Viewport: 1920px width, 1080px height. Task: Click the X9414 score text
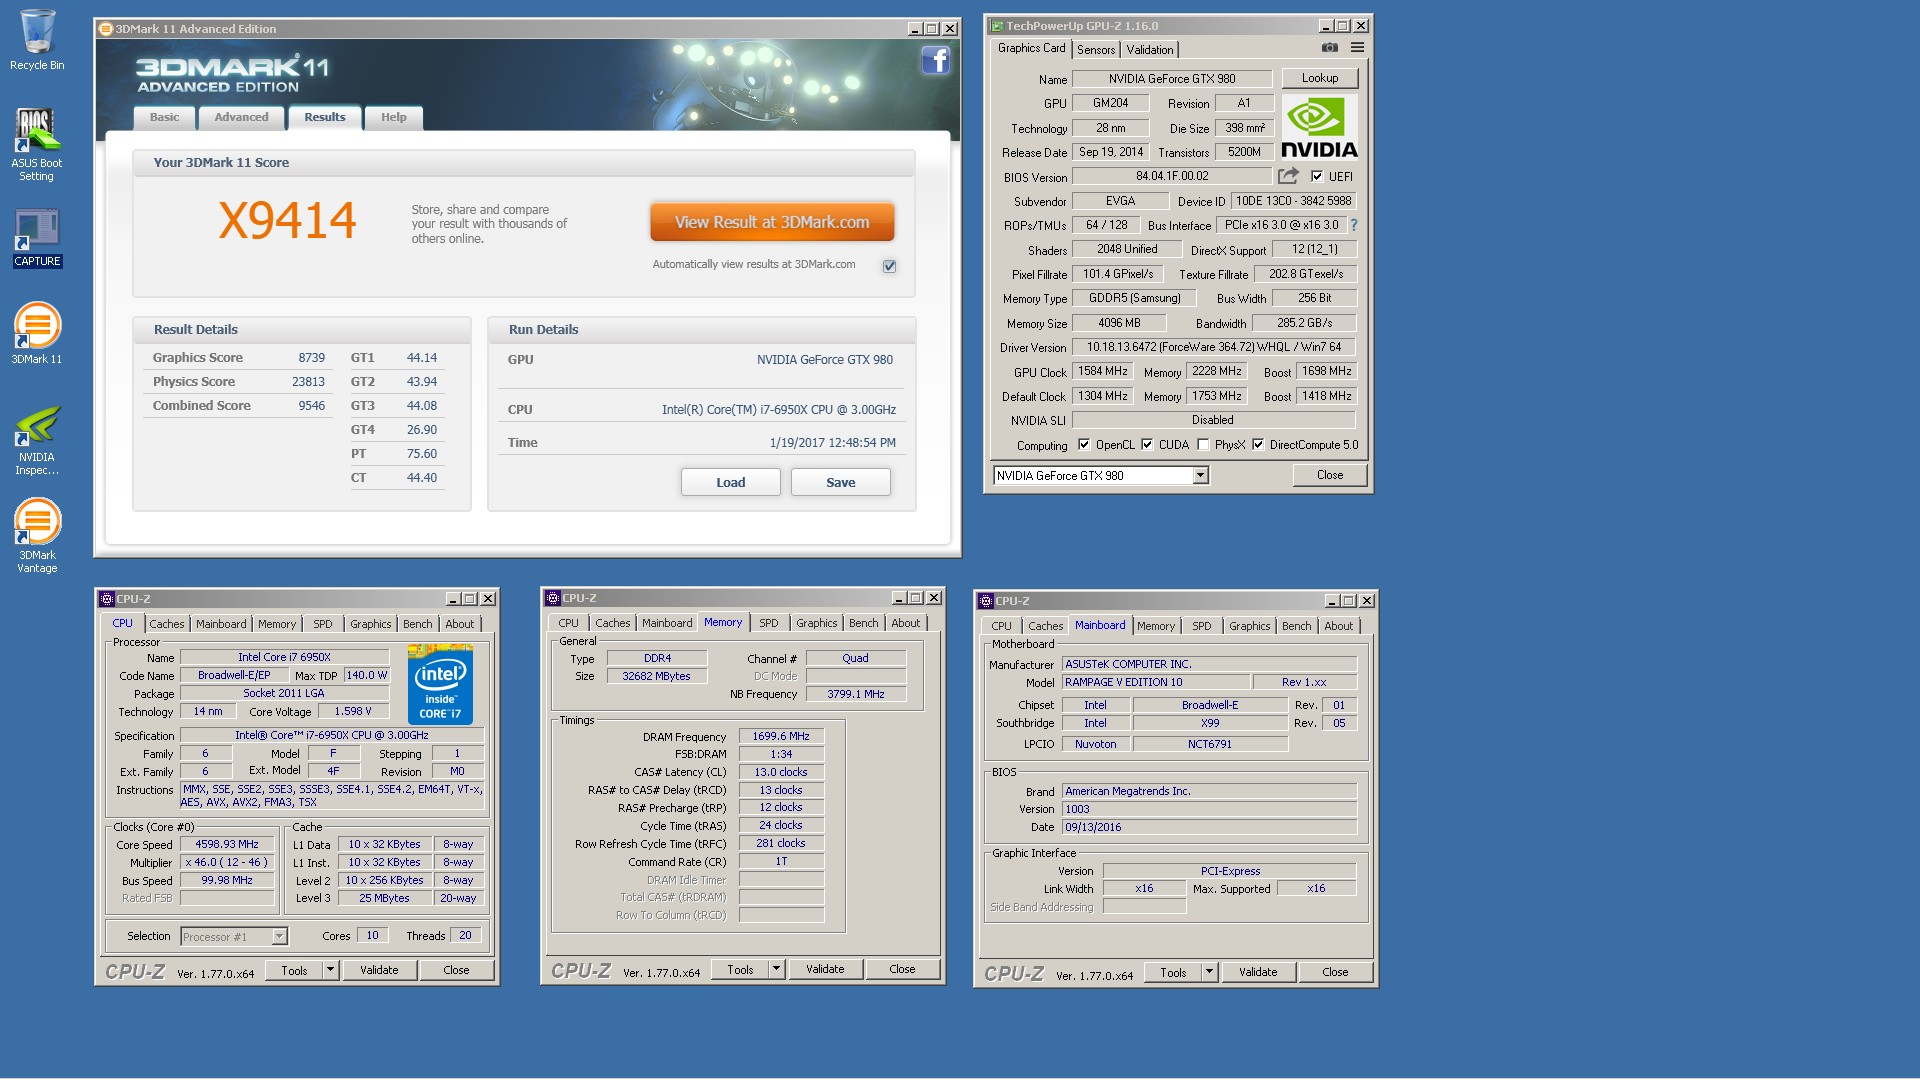tap(287, 221)
